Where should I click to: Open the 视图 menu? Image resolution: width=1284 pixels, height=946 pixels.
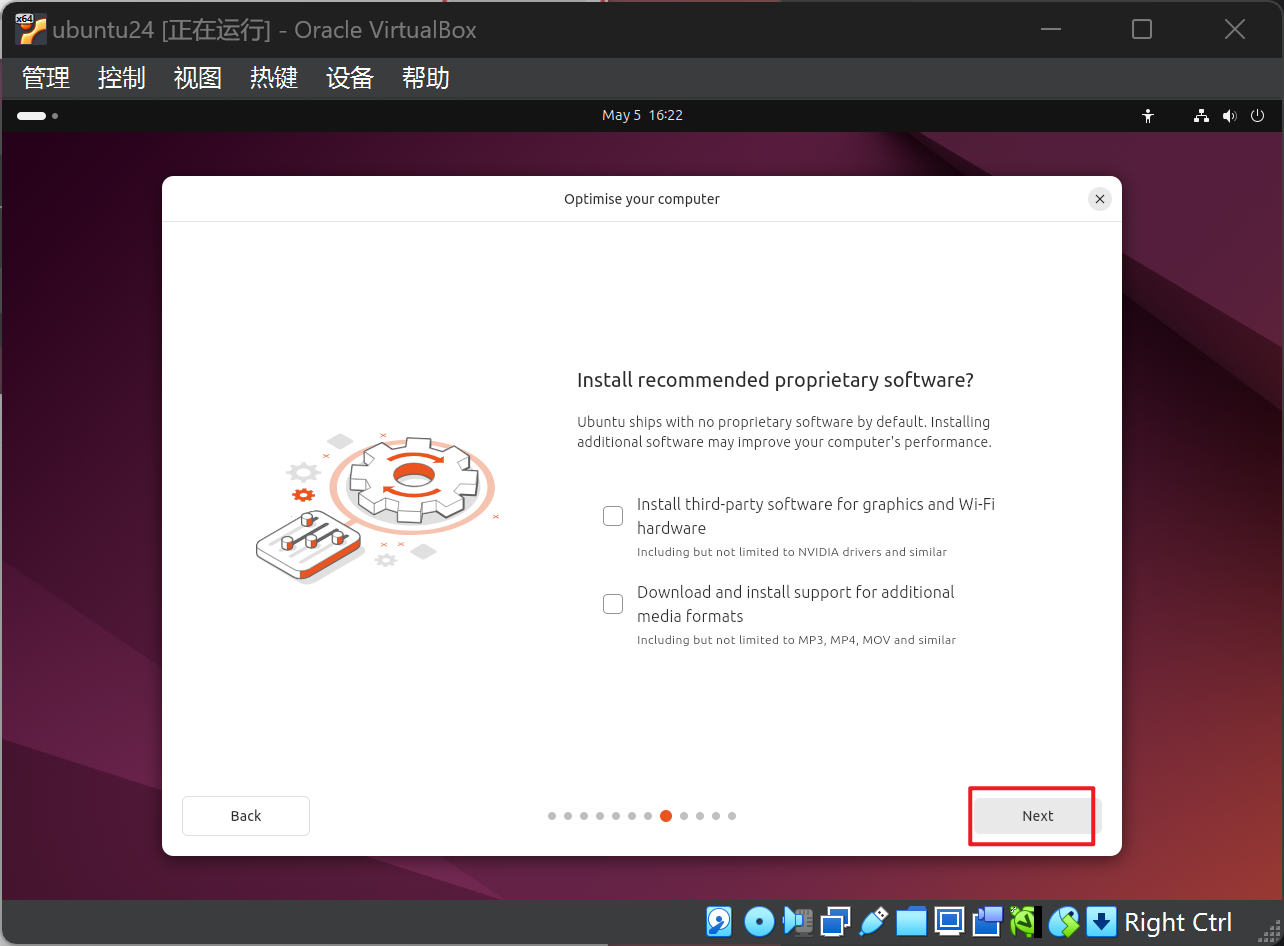(198, 78)
